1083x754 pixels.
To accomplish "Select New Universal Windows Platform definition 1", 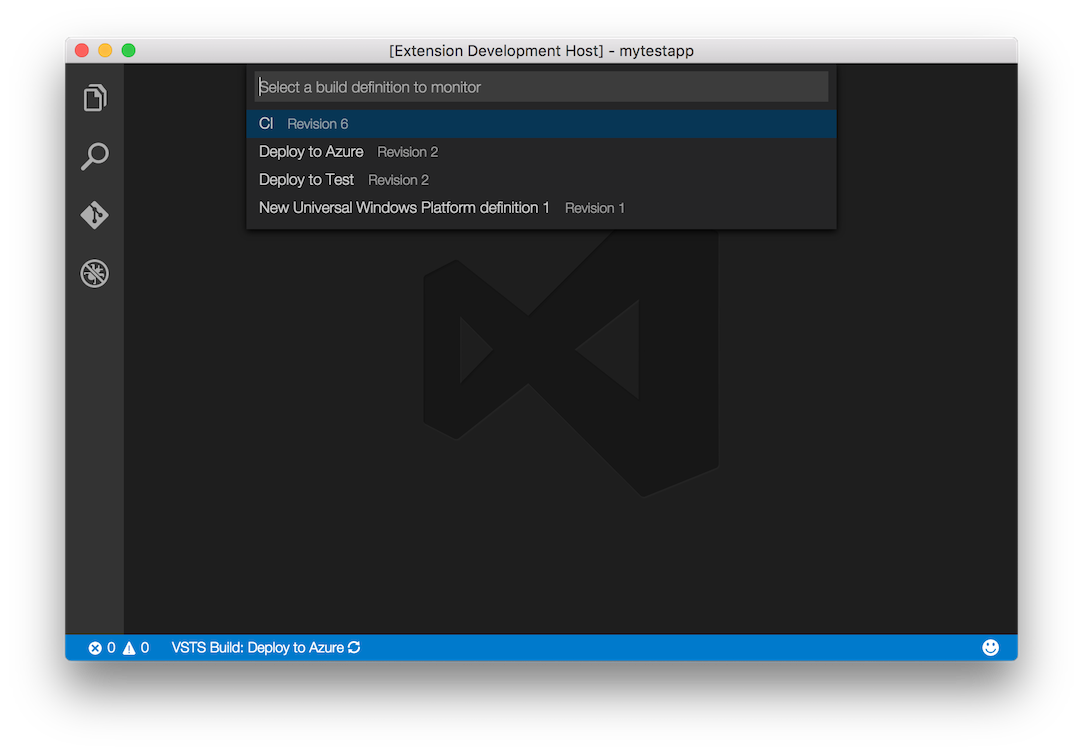I will (x=542, y=208).
